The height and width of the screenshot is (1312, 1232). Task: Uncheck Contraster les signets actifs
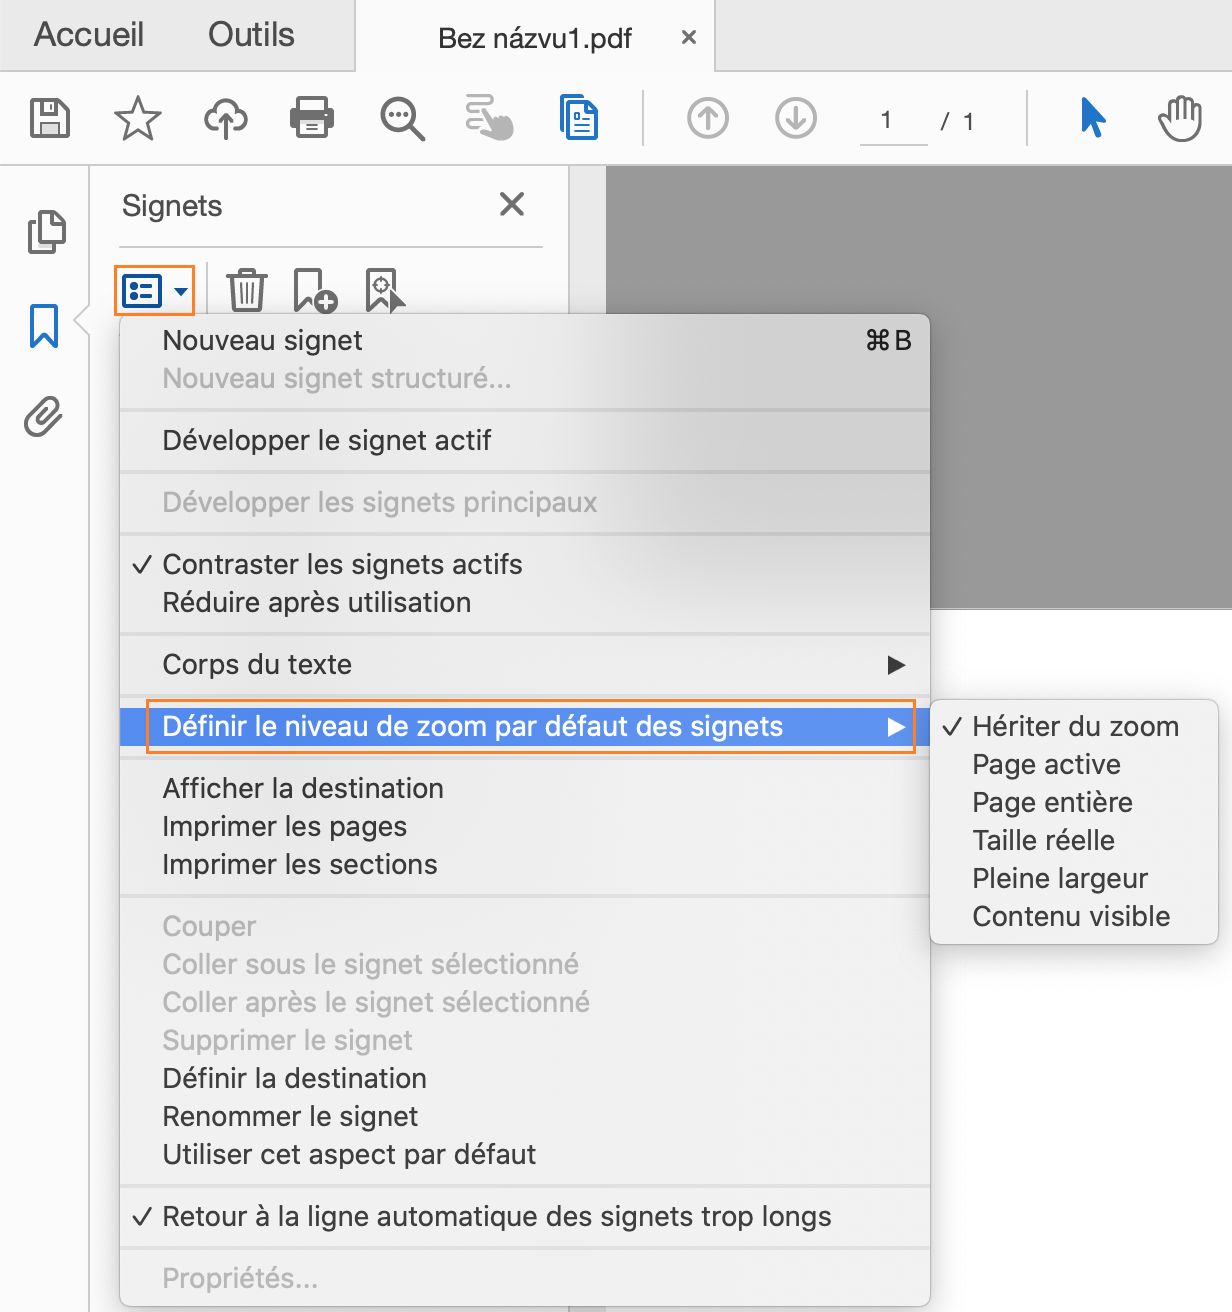pyautogui.click(x=342, y=564)
